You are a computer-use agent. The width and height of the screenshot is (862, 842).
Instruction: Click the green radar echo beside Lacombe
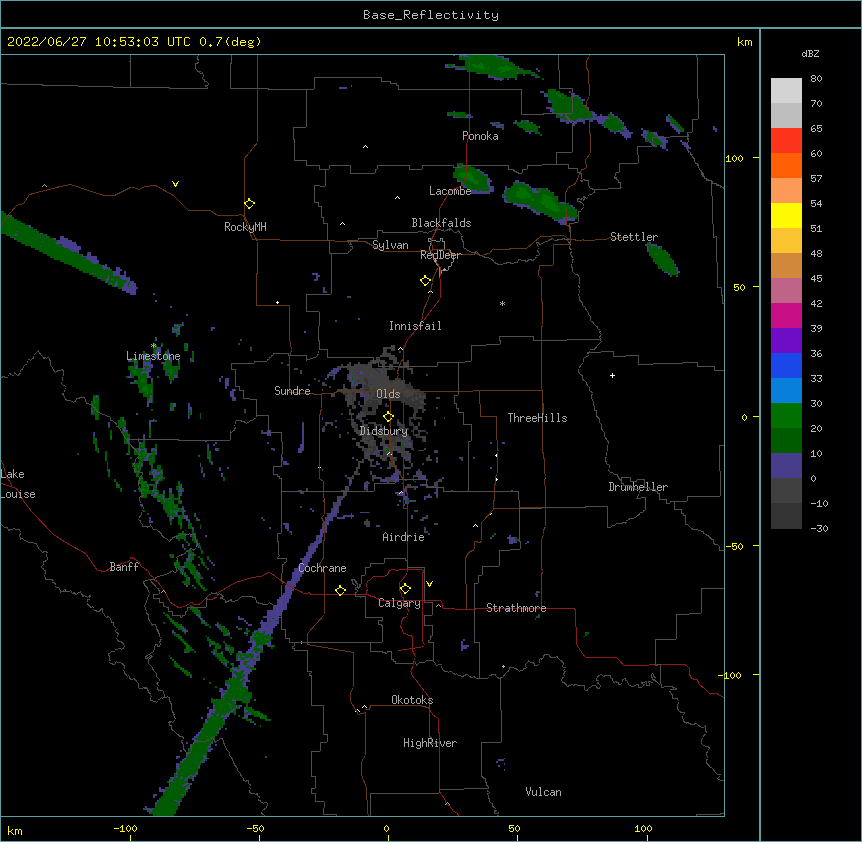[472, 178]
